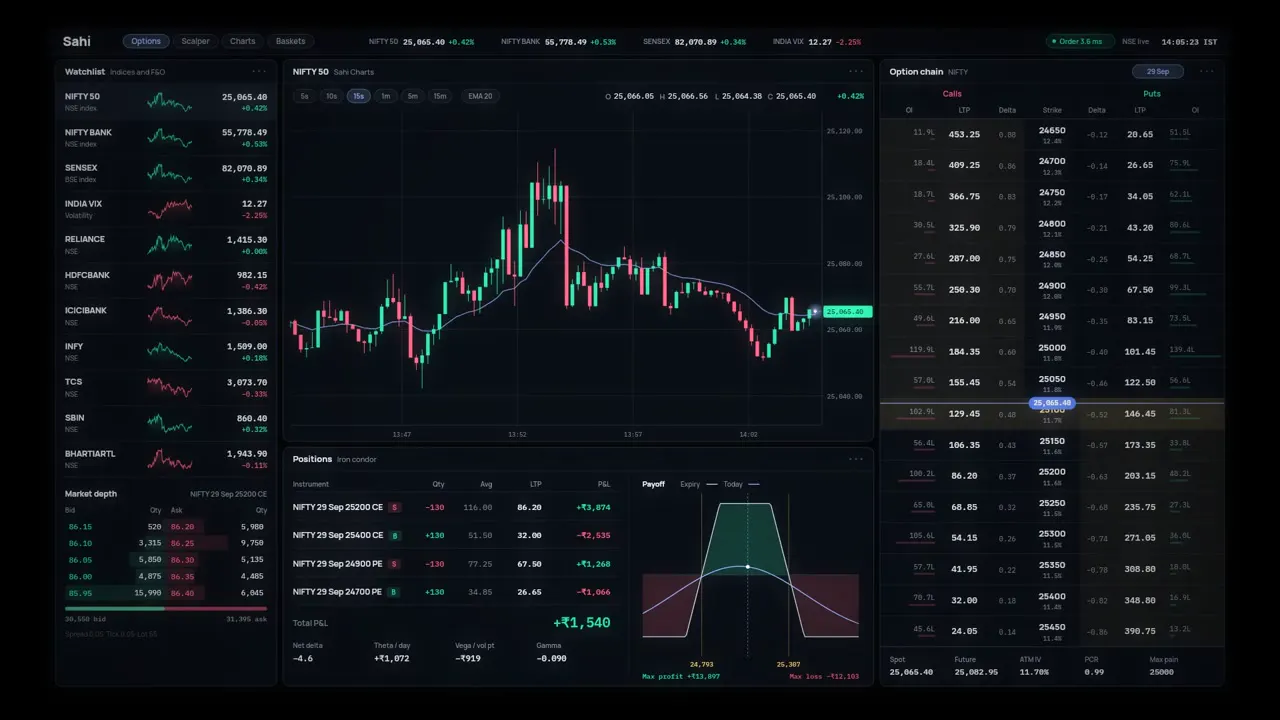Click the Calls header in the option chain
The height and width of the screenshot is (720, 1280).
952,94
